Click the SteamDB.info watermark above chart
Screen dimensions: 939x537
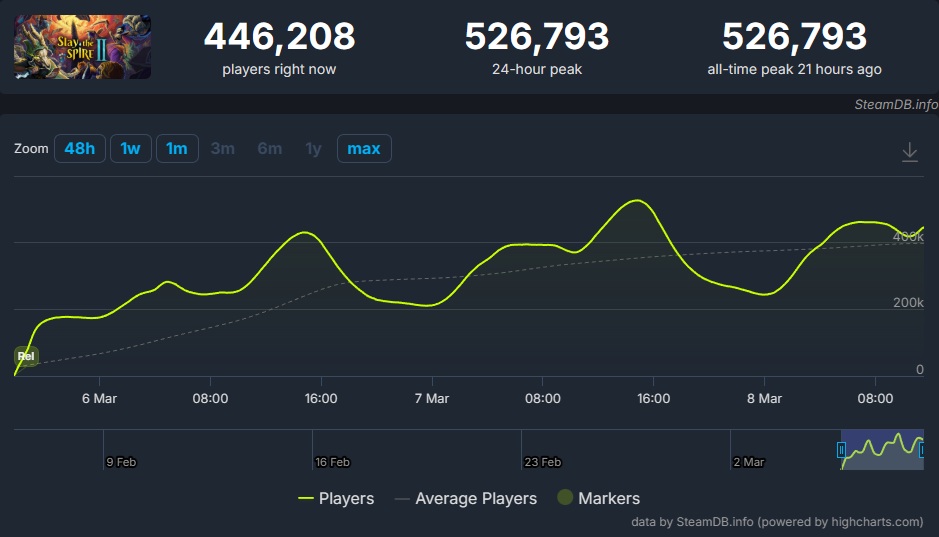[895, 103]
